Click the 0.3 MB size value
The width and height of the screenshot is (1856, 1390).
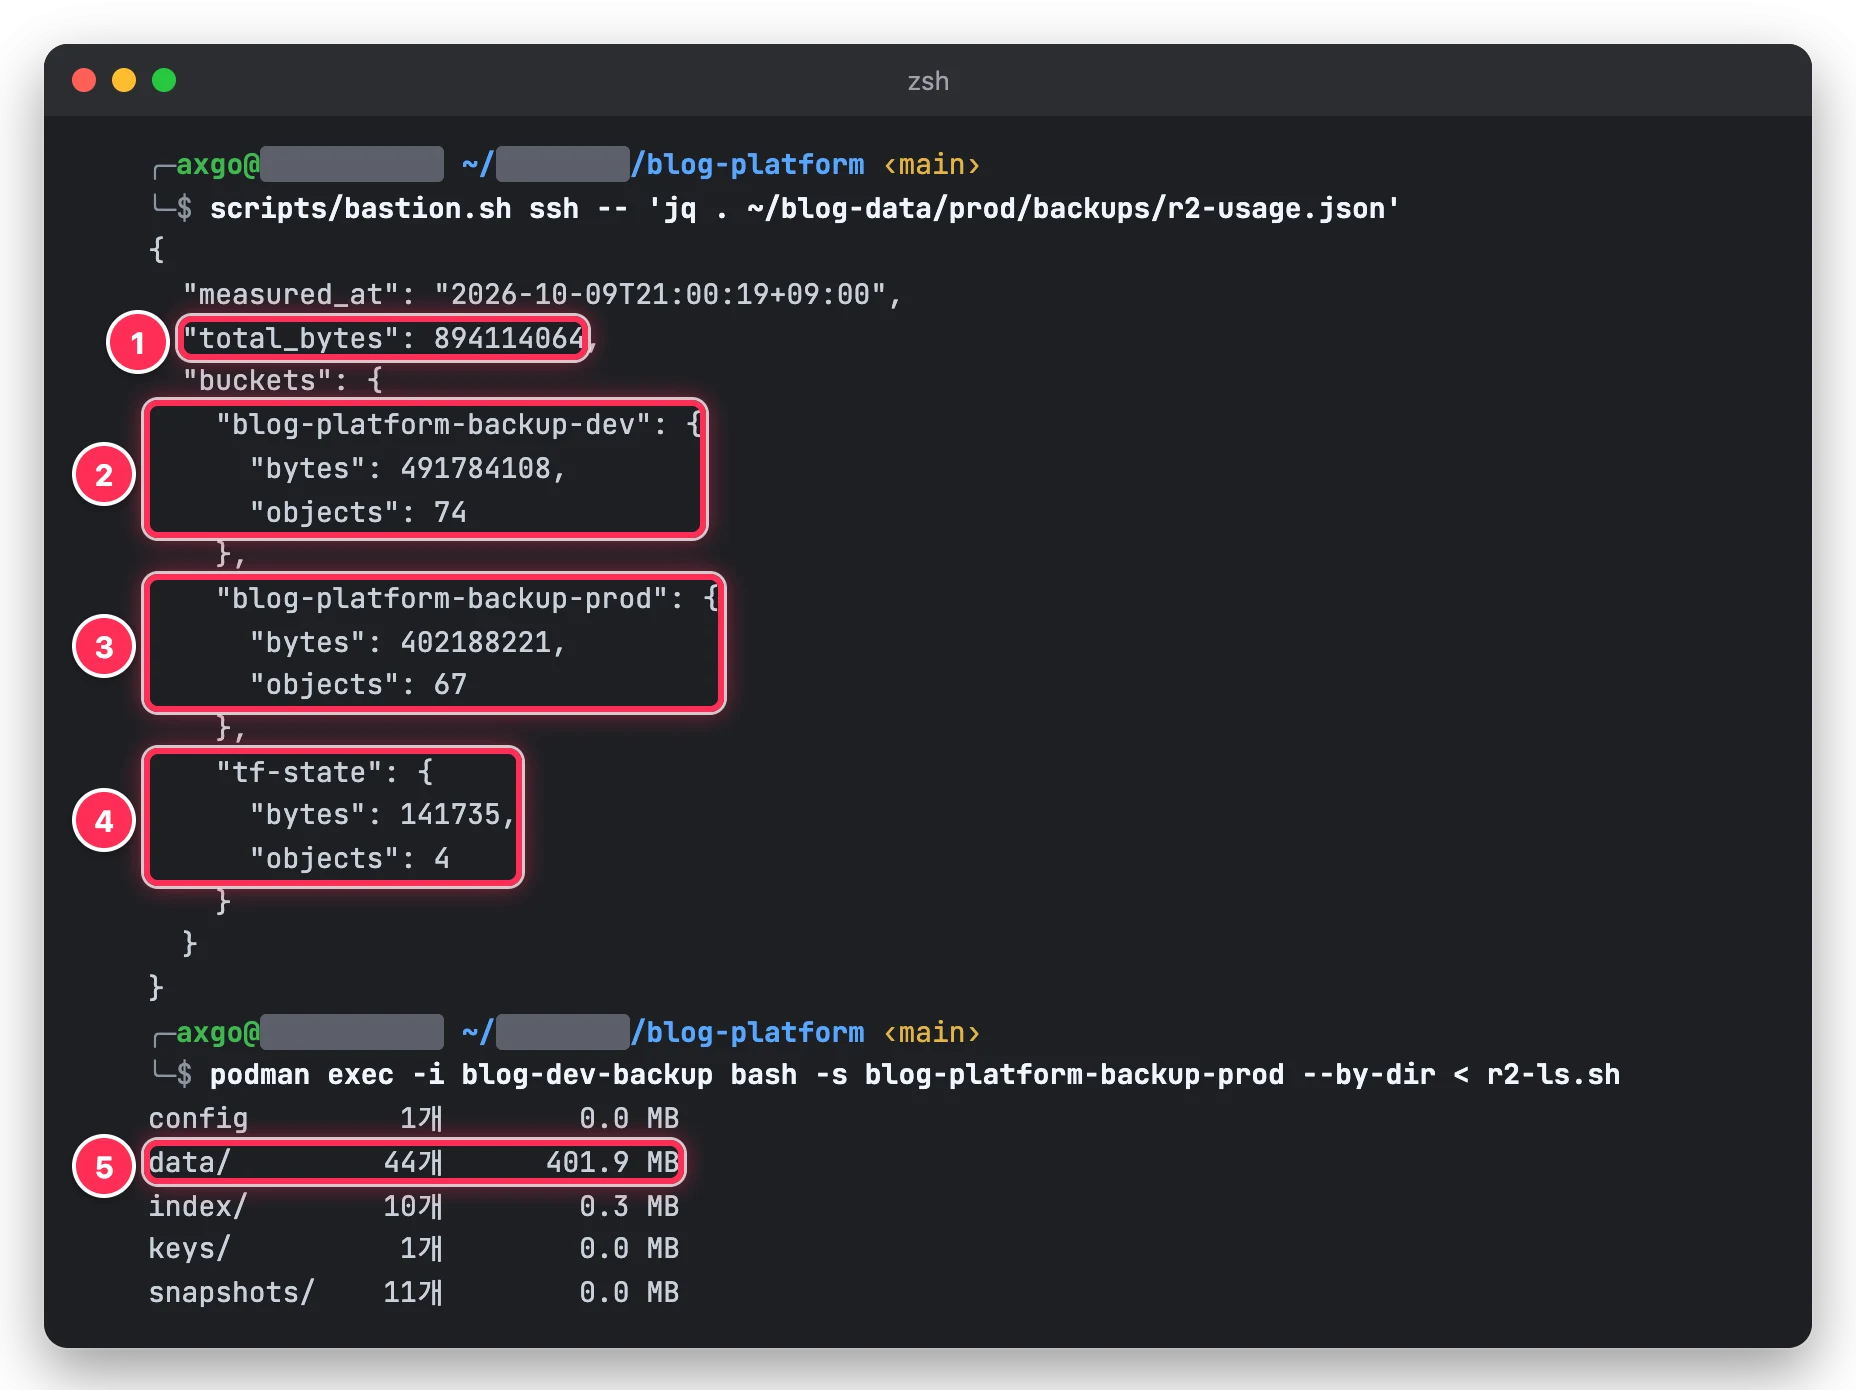tap(629, 1206)
